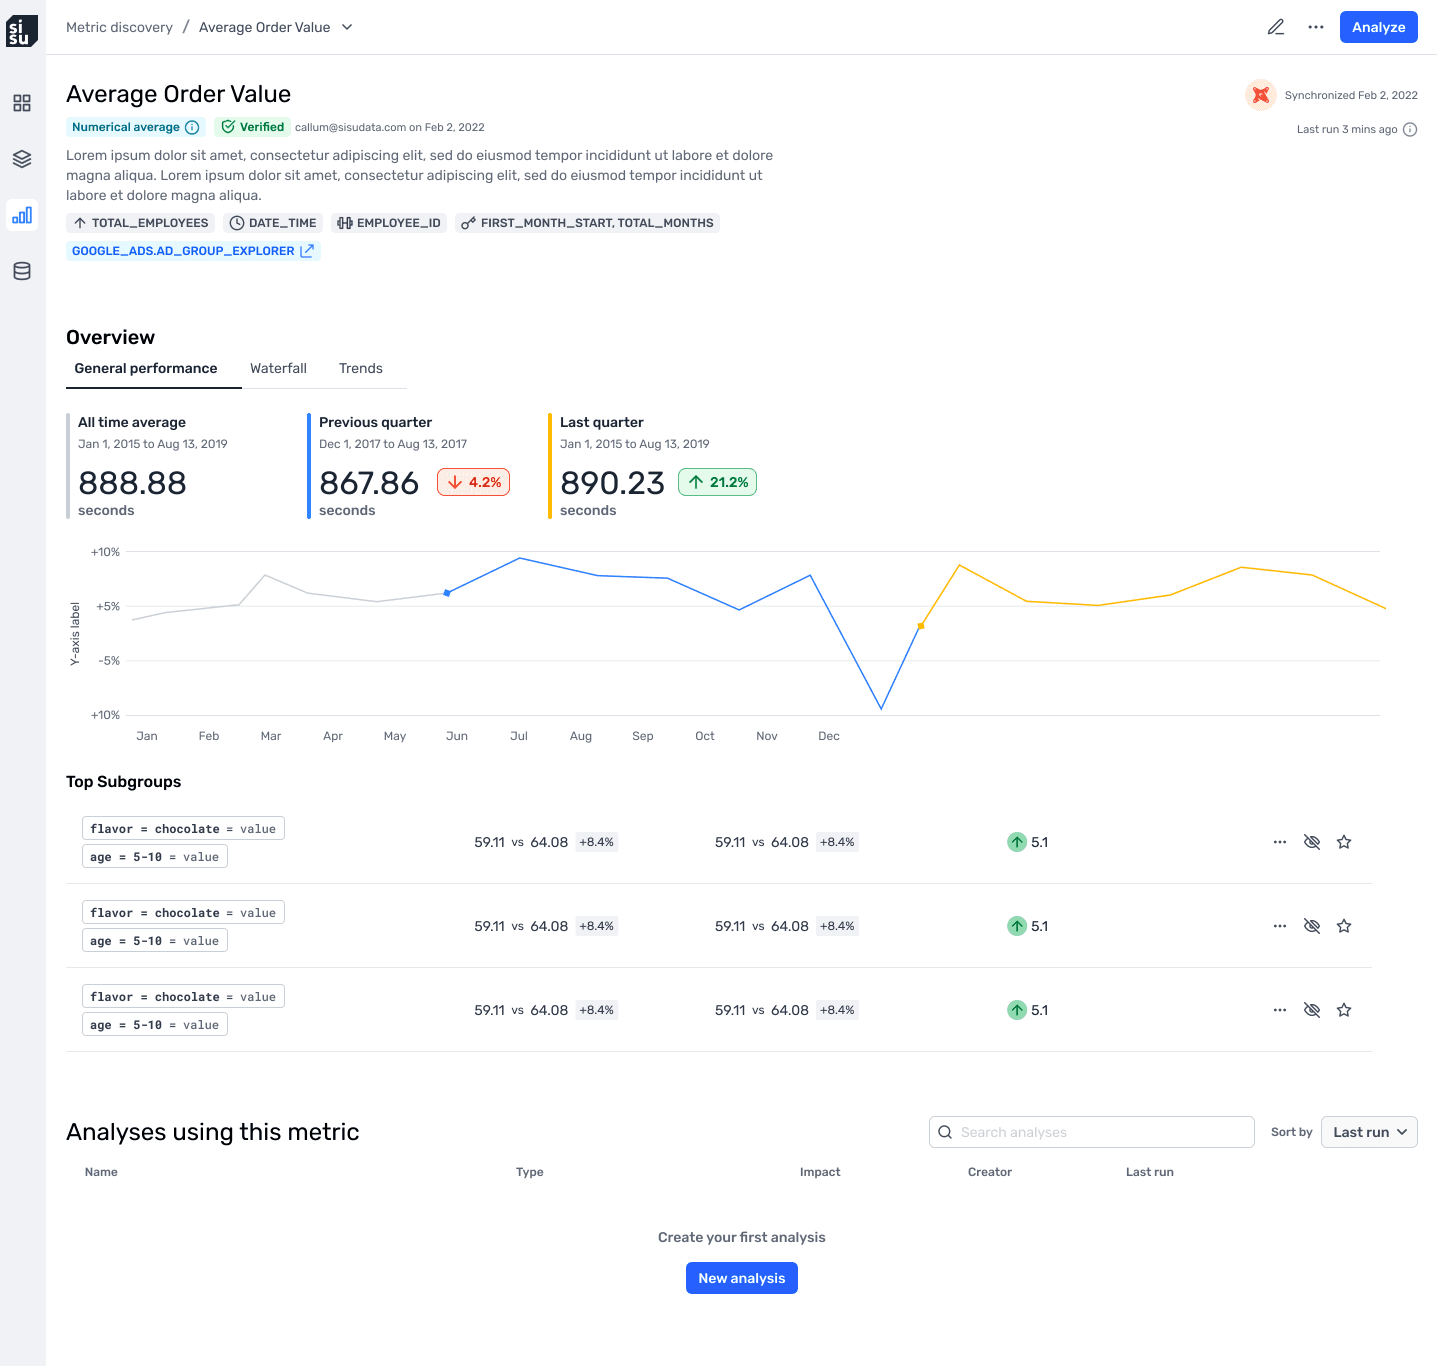
Task: Open the ellipsis menu next to Analyze
Action: pos(1315,27)
